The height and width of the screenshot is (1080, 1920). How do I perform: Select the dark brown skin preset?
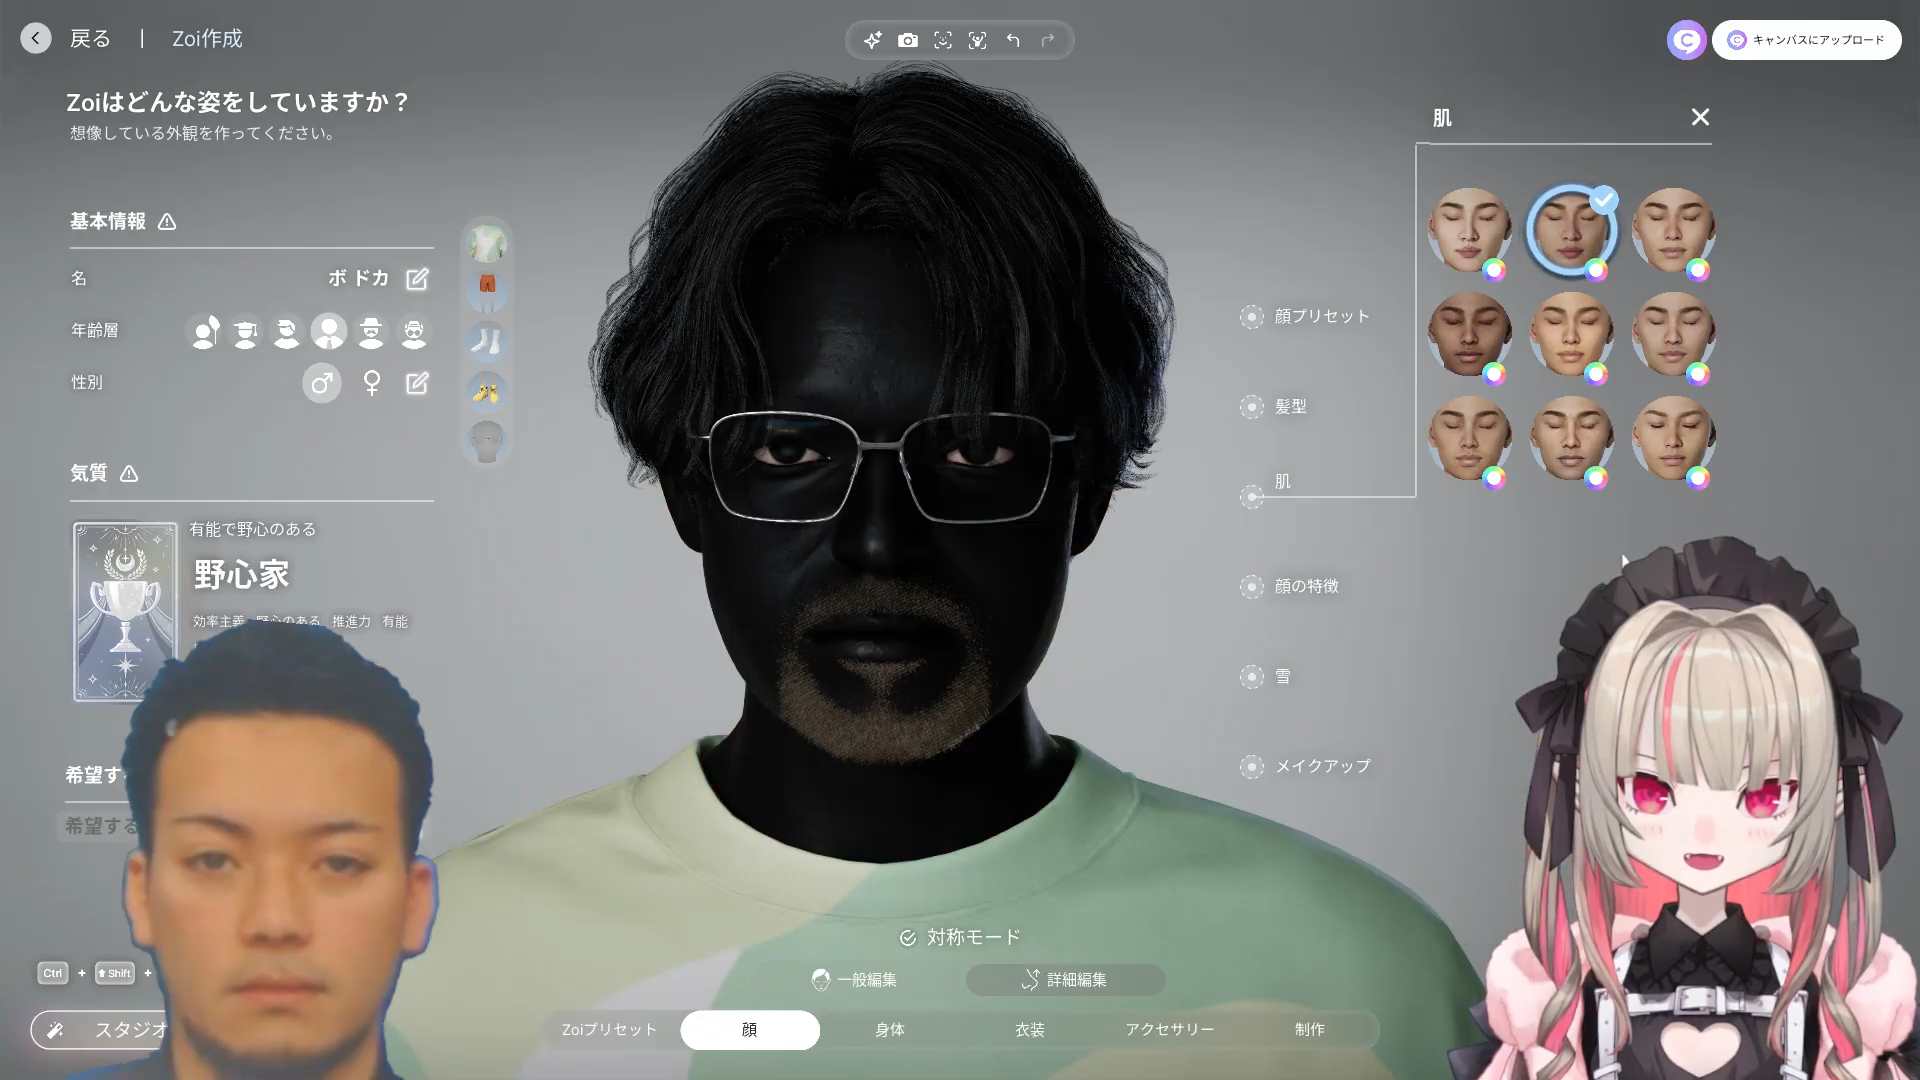[1469, 334]
